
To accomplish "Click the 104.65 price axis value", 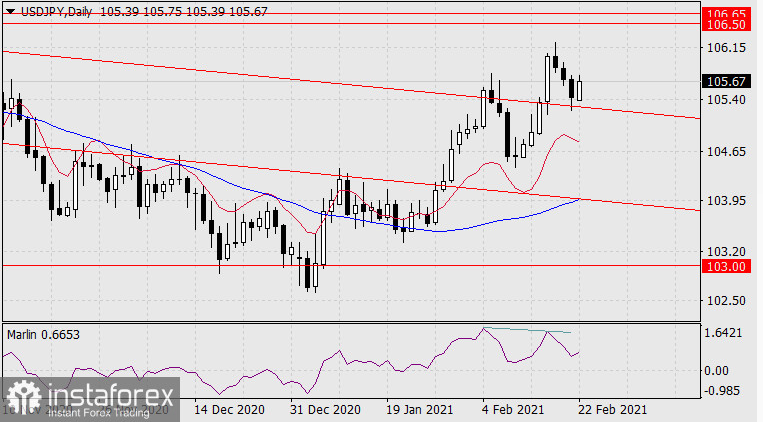I will coord(726,152).
